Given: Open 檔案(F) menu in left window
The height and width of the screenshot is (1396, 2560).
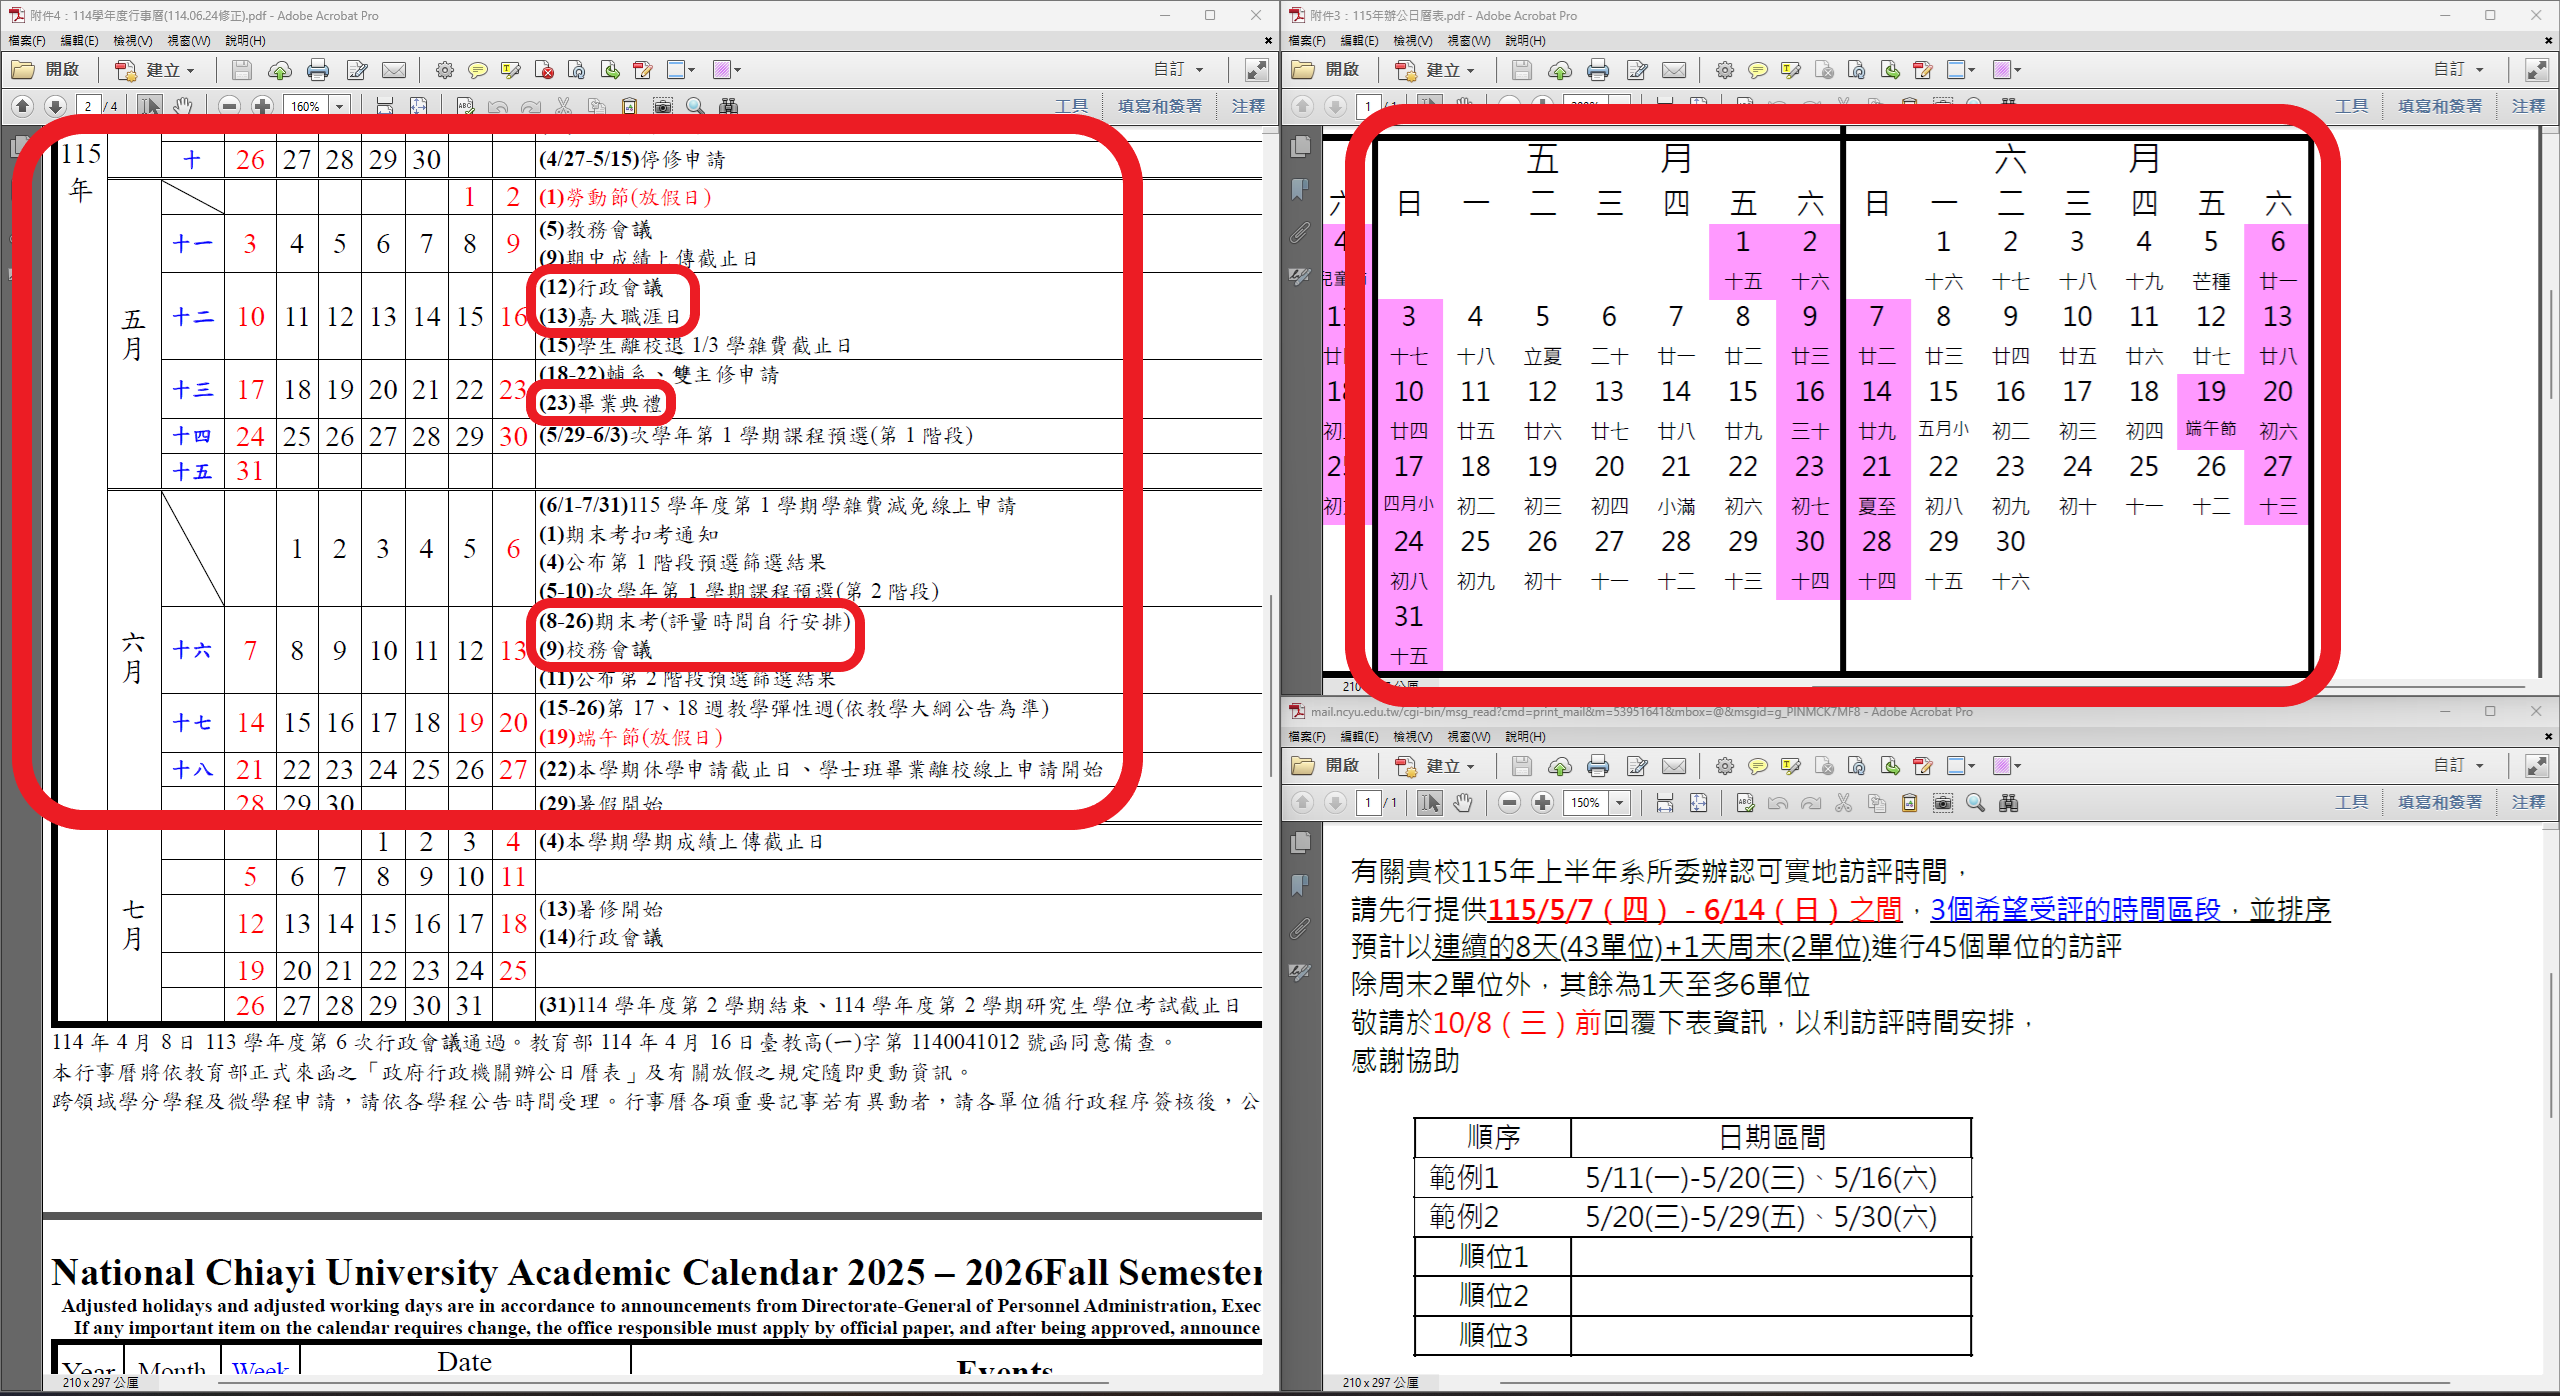Looking at the screenshot, I should (x=27, y=41).
